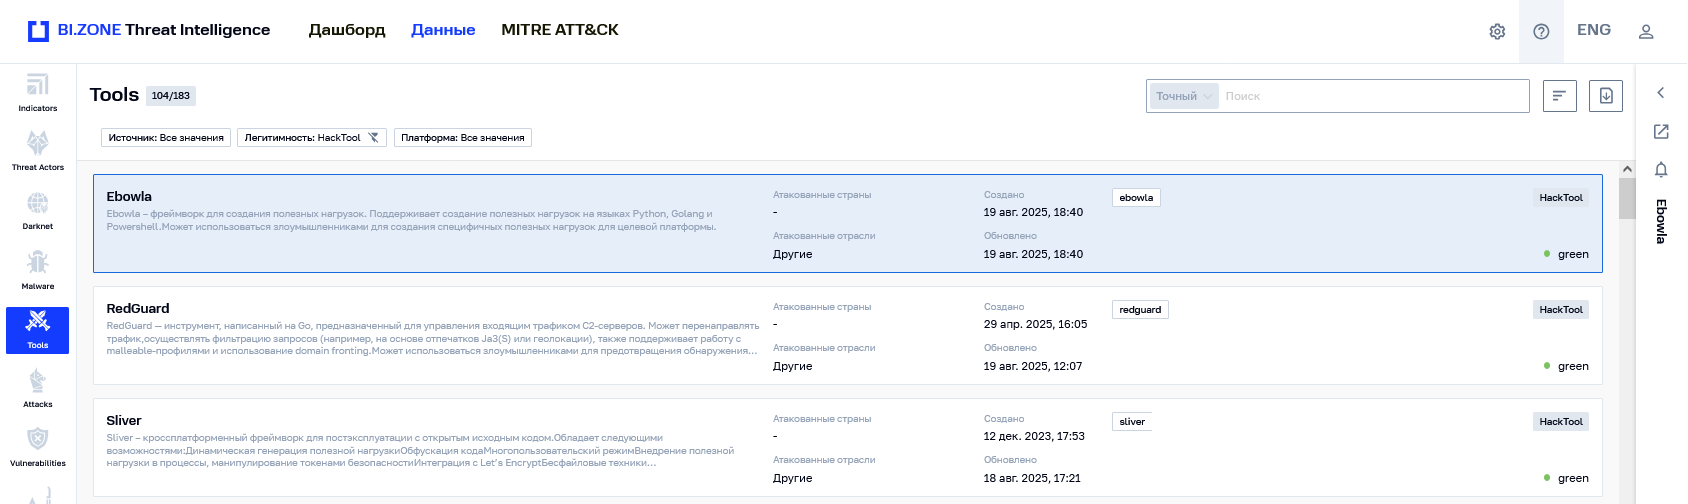Open Threat Actors in sidebar
This screenshot has width=1688, height=504.
tap(37, 151)
